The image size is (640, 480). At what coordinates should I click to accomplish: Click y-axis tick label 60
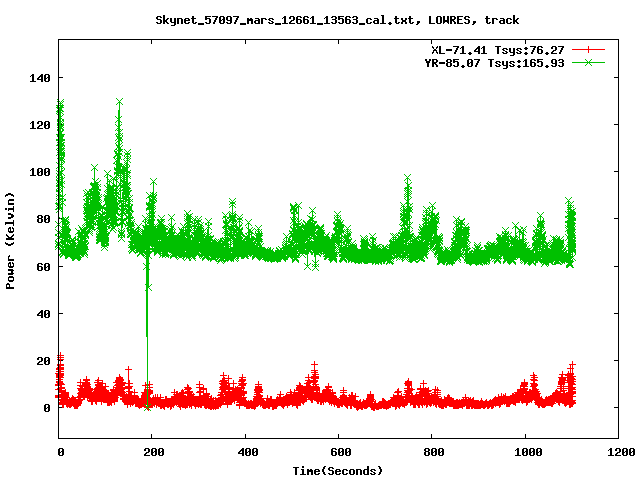pos(43,267)
